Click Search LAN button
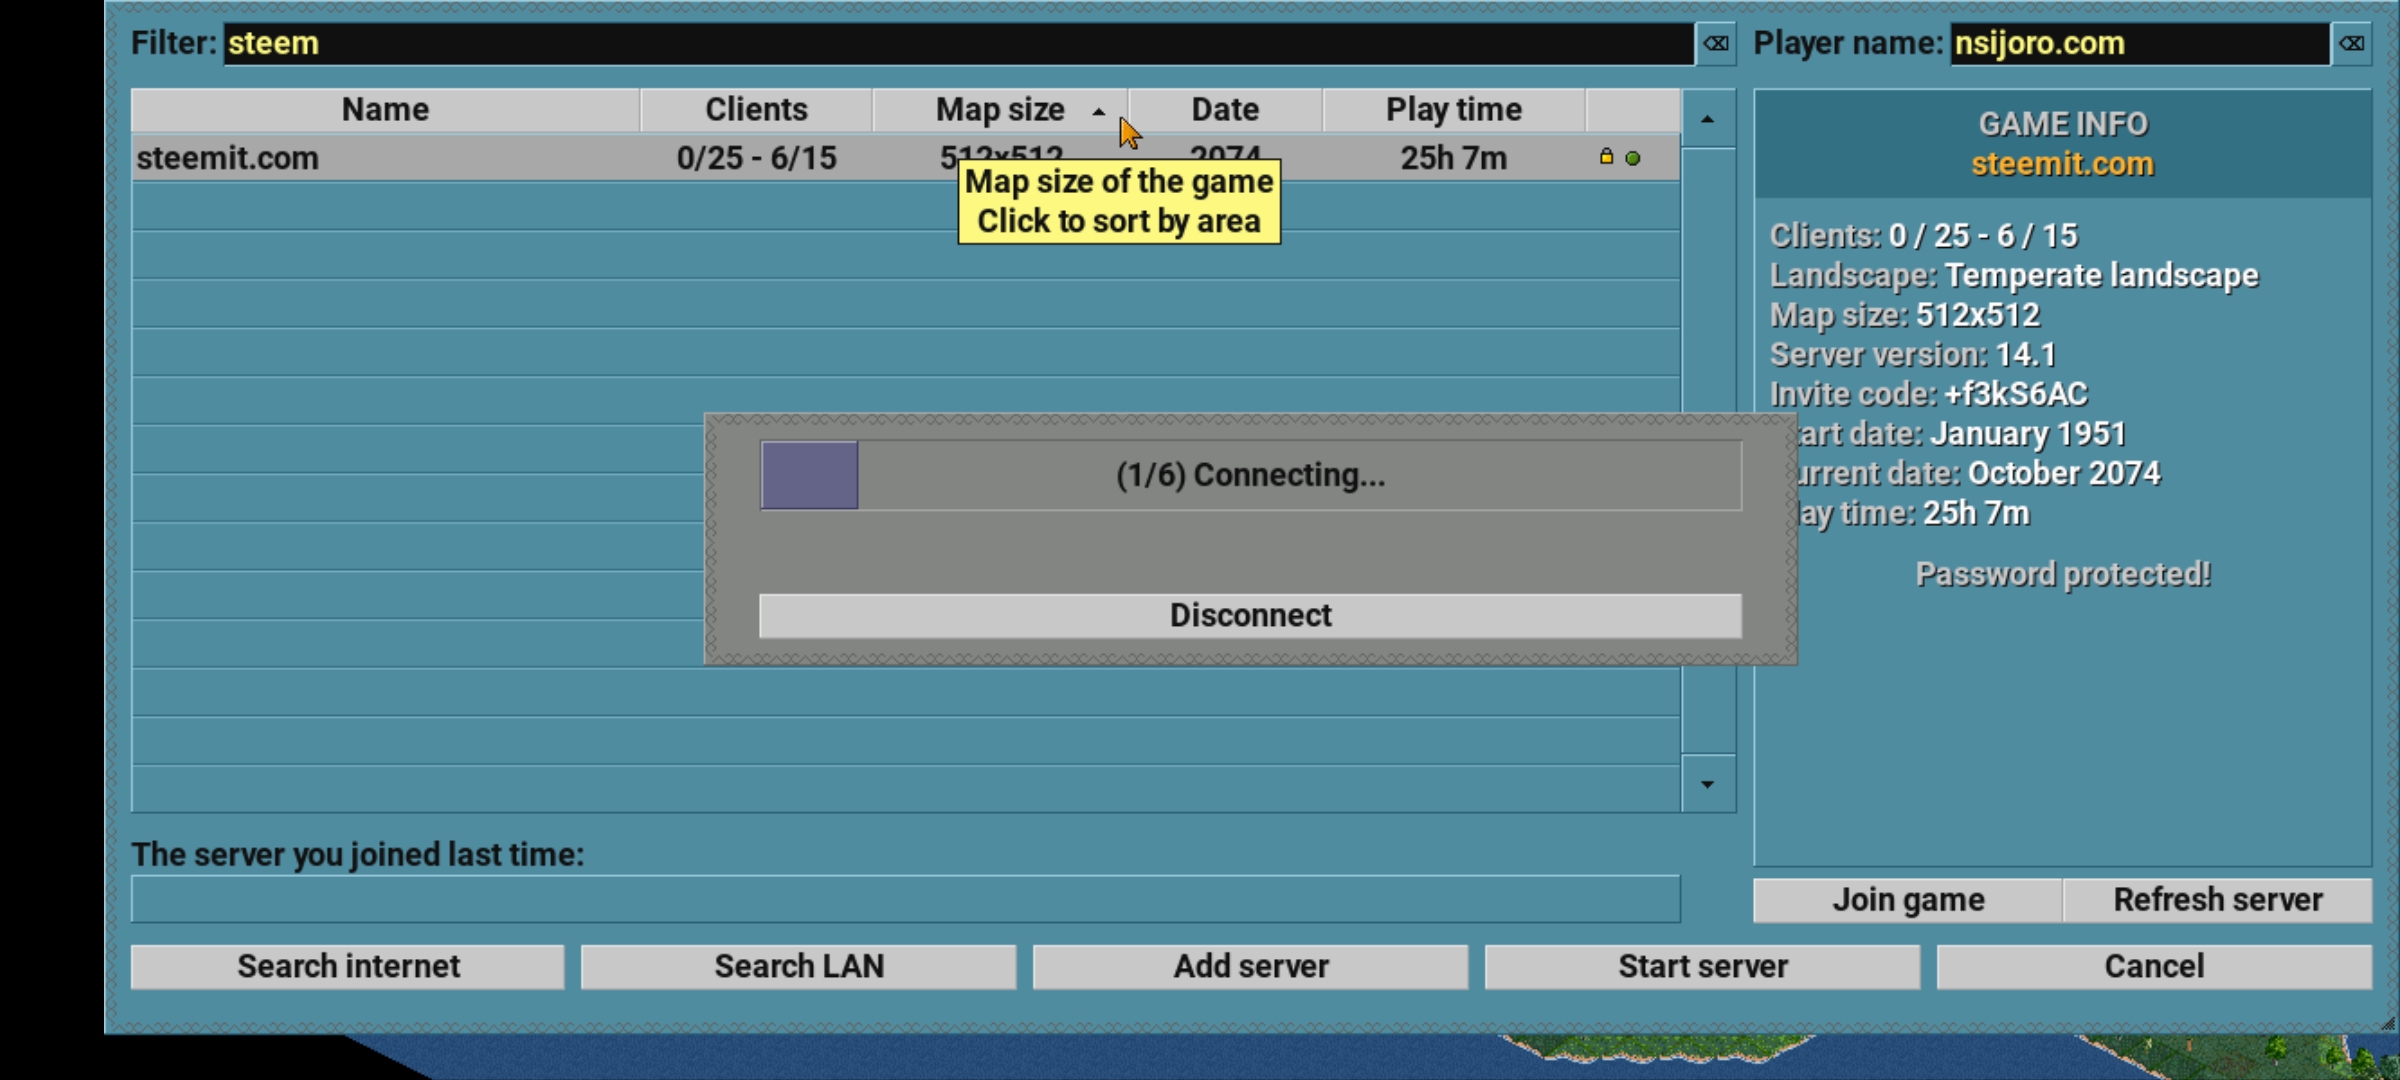This screenshot has height=1080, width=2400. click(x=799, y=967)
